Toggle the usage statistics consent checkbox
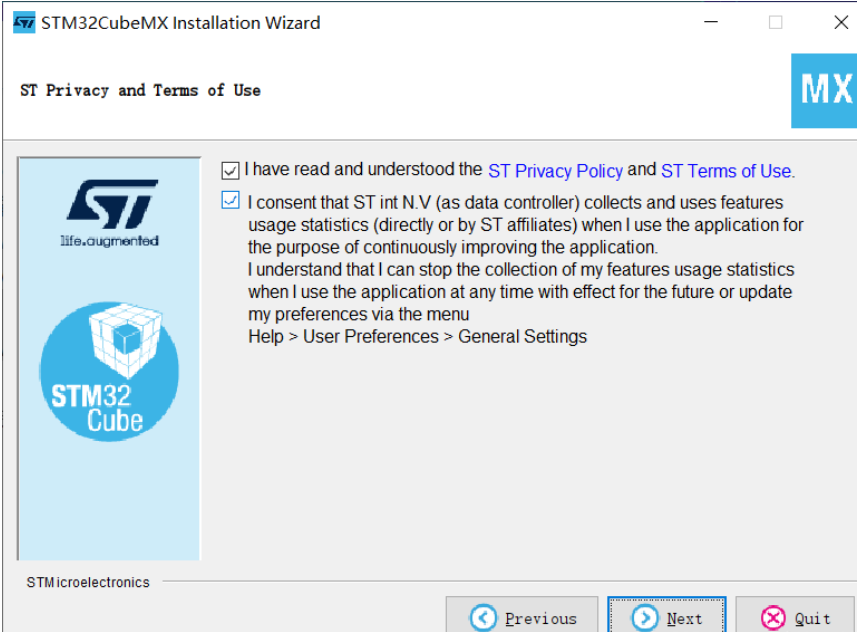The height and width of the screenshot is (632, 857). [x=230, y=200]
